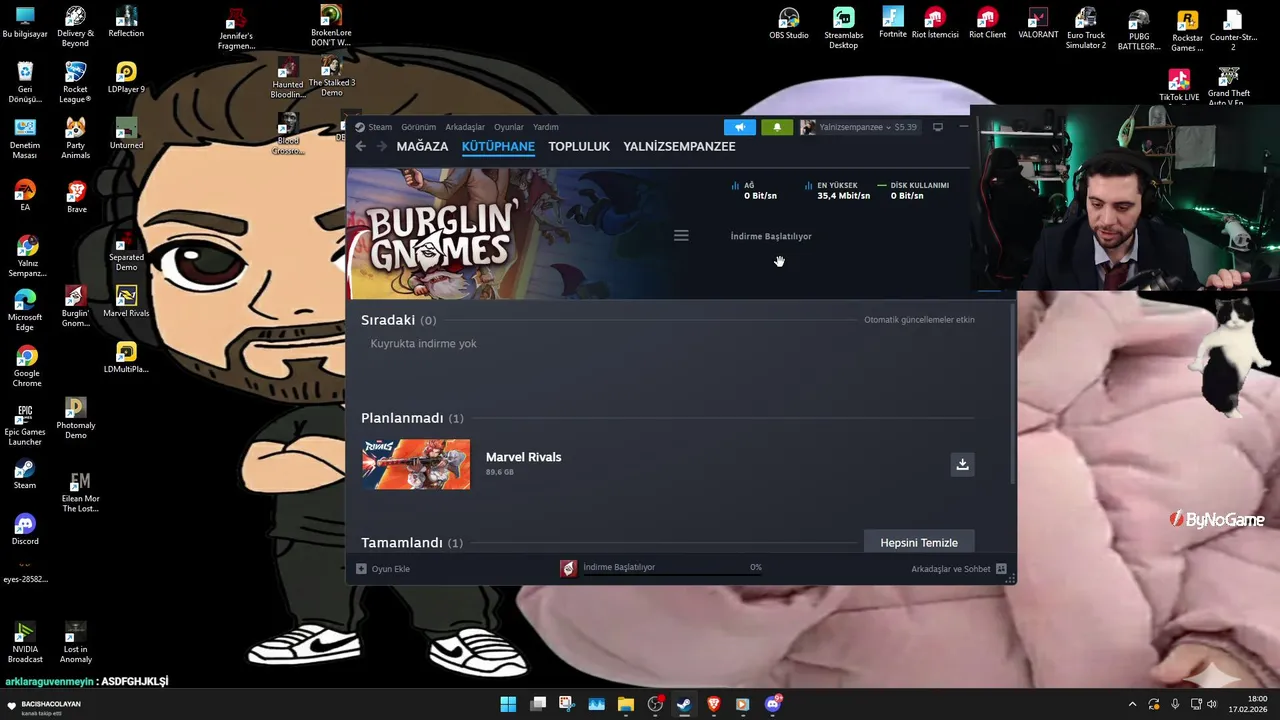The image size is (1280, 720).
Task: Switch to Big Picture mode icon
Action: point(938,127)
